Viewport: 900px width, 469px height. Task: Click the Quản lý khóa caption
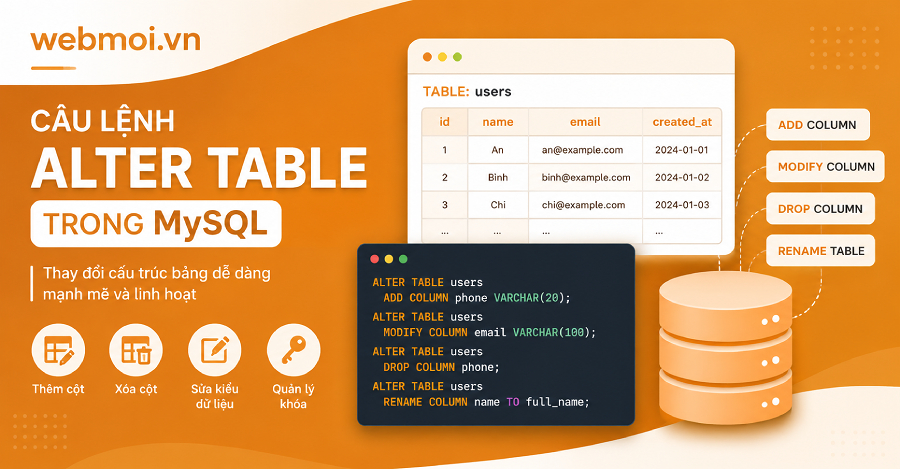click(x=293, y=396)
